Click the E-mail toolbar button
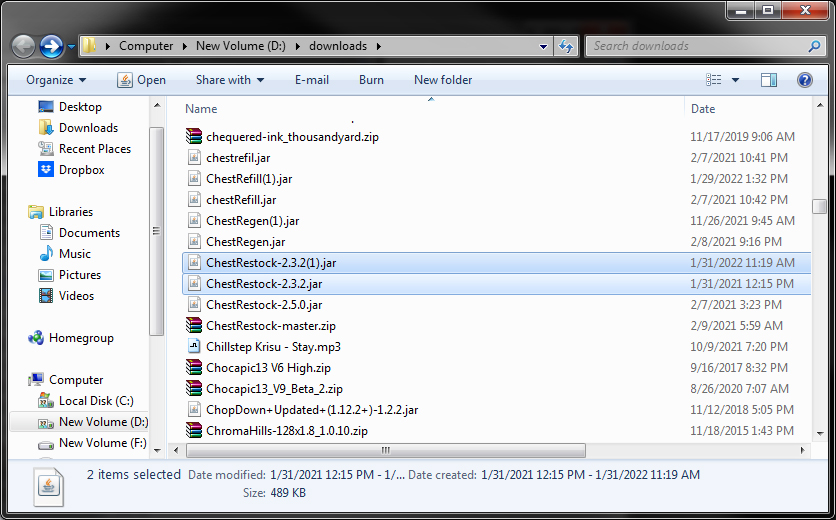 click(312, 80)
